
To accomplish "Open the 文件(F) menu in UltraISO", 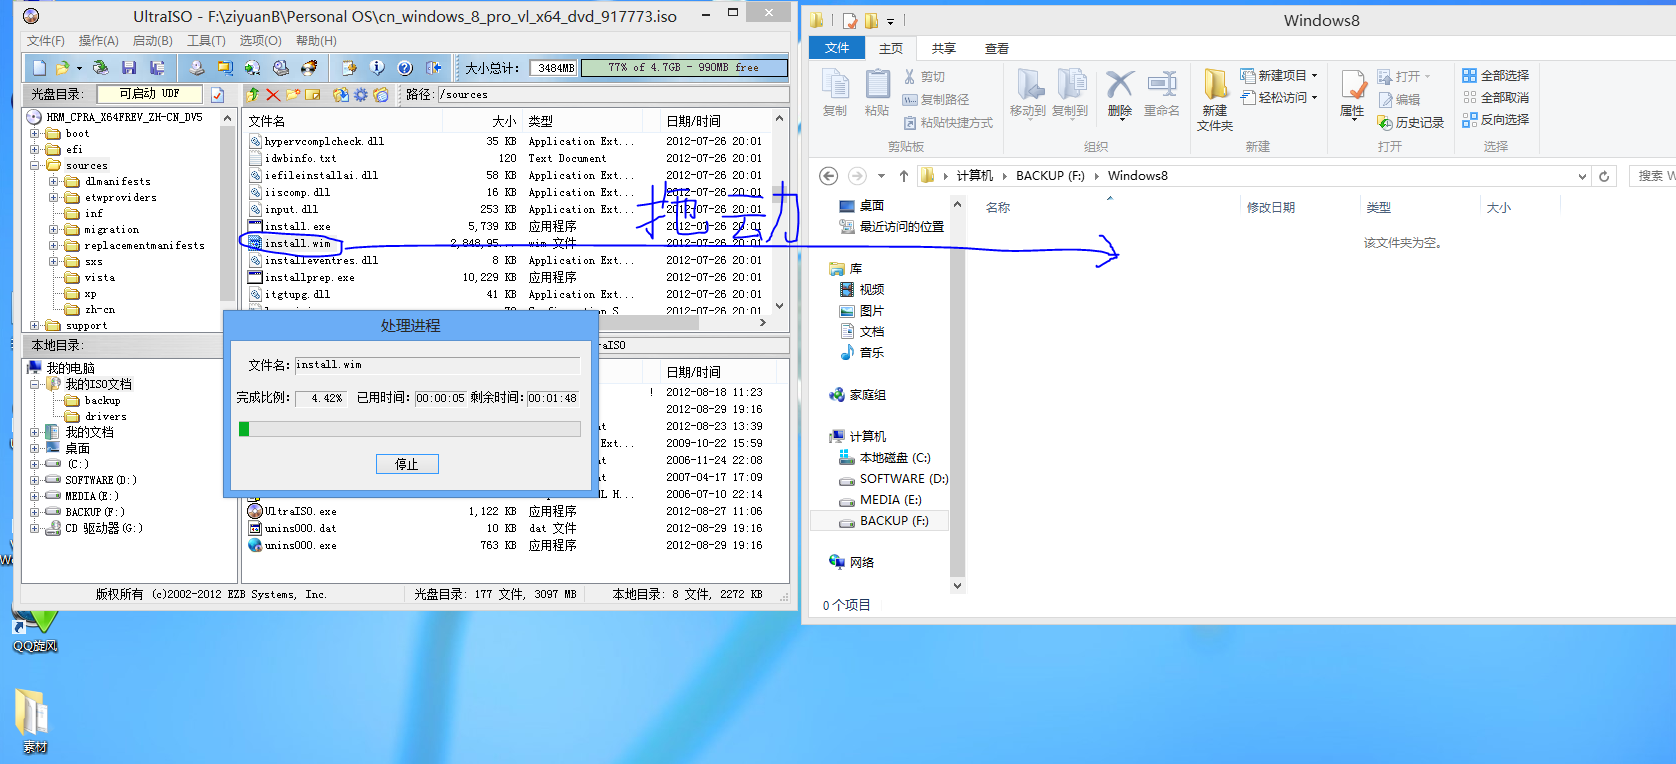I will (46, 41).
